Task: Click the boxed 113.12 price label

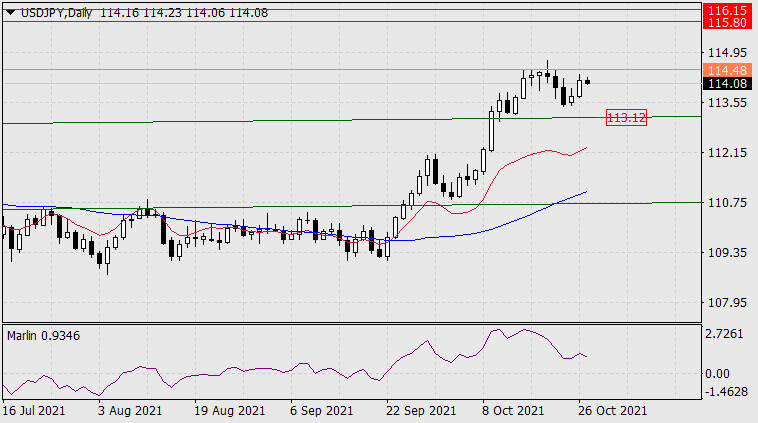Action: (x=626, y=117)
